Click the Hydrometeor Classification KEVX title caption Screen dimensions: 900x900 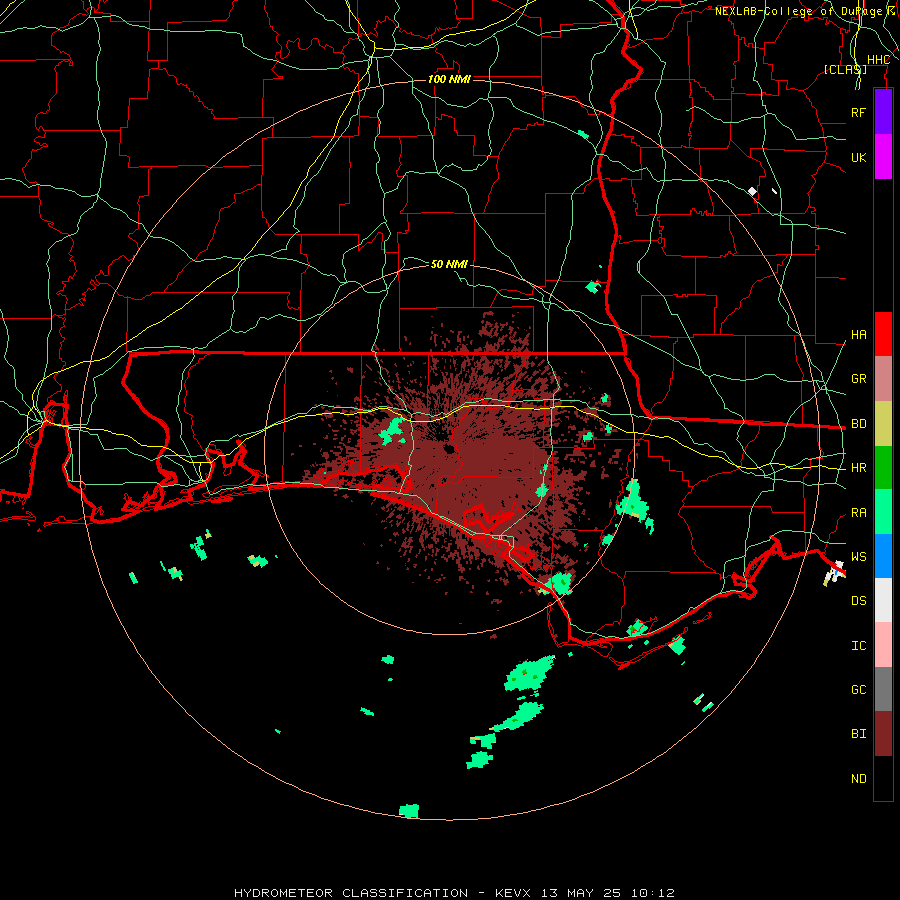[454, 893]
